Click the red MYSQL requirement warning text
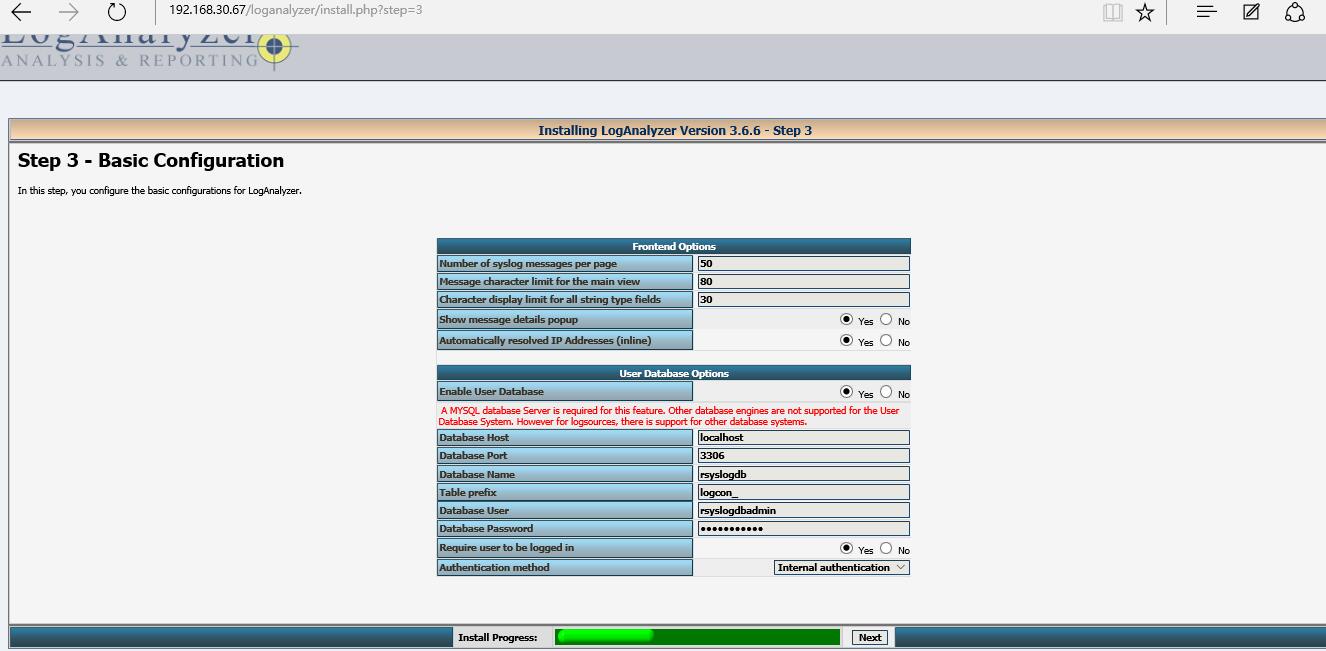Image resolution: width=1326 pixels, height=651 pixels. point(669,416)
